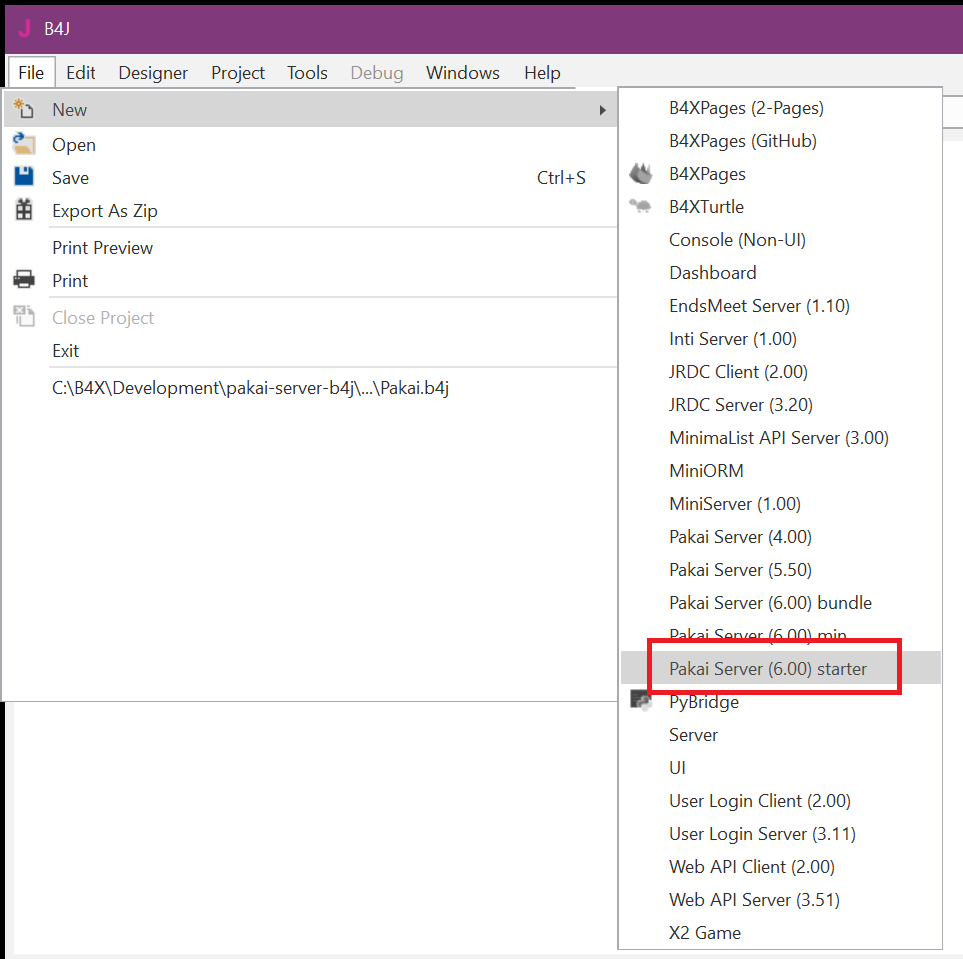
Task: Click the PyBridge python icon
Action: click(641, 700)
